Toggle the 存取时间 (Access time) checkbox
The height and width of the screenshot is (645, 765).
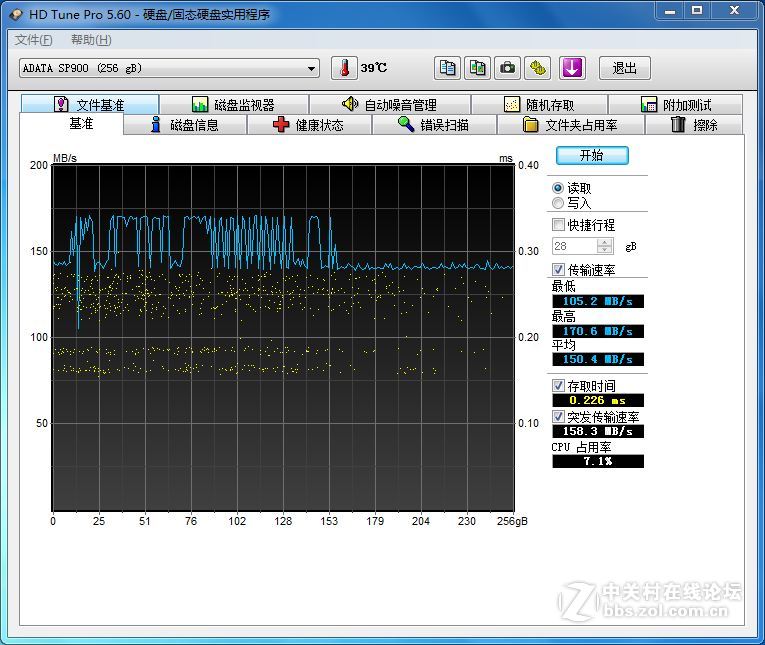[559, 386]
